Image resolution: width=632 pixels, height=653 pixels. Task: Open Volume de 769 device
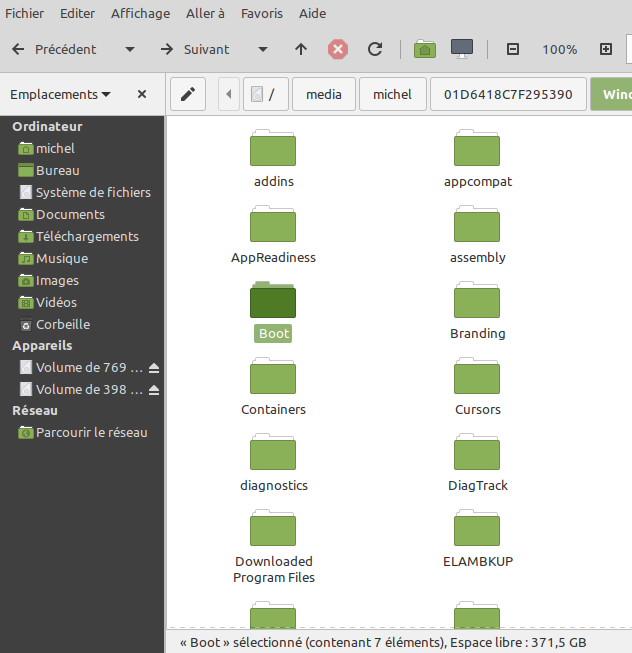tap(82, 367)
